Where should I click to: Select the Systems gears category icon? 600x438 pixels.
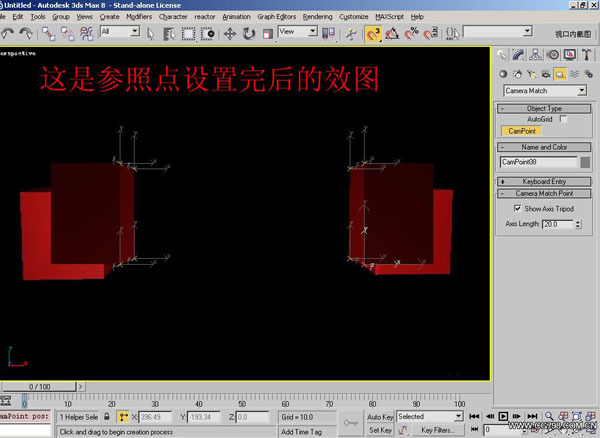(589, 74)
